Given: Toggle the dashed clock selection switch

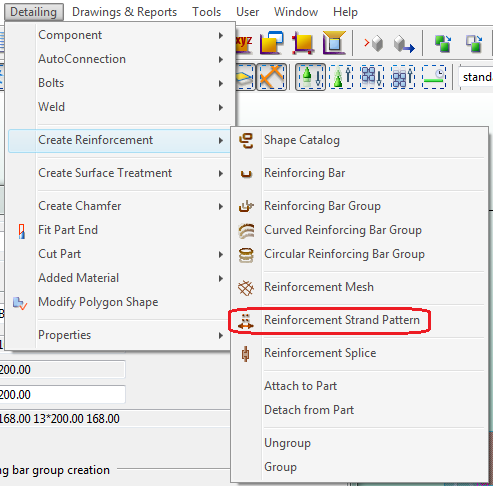Looking at the screenshot, I should [434, 77].
